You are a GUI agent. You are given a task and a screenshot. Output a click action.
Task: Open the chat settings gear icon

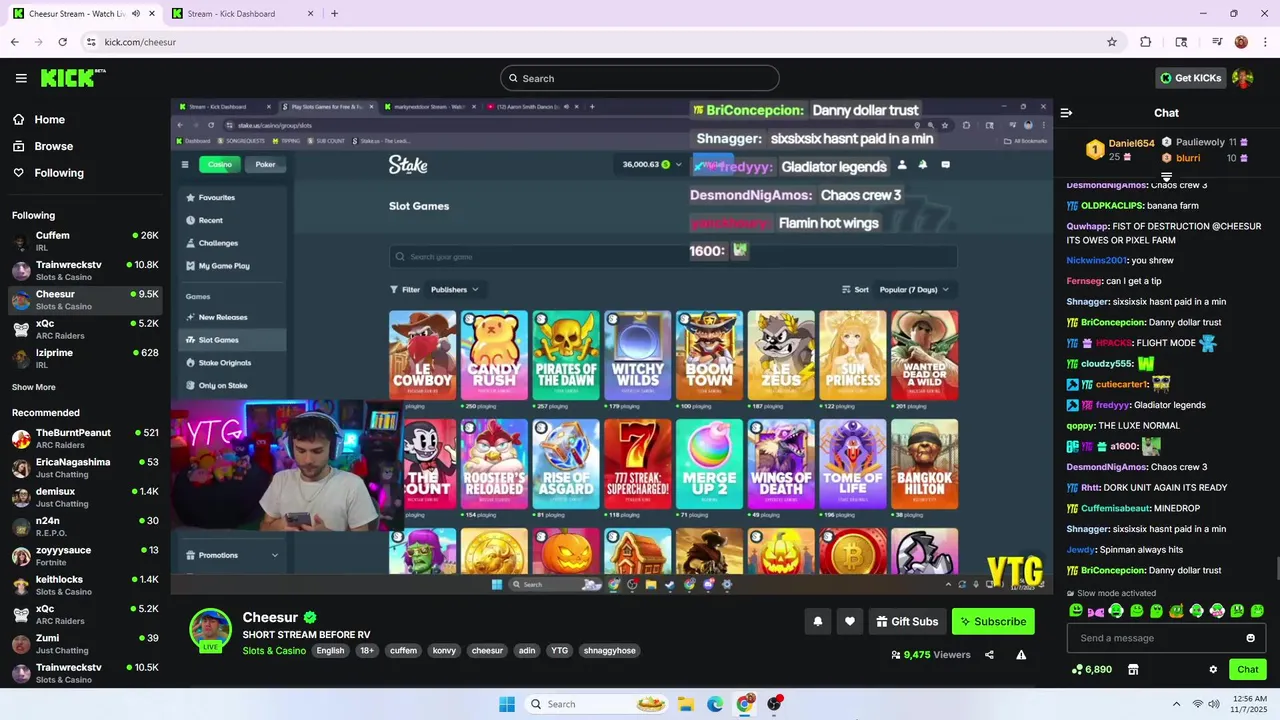coord(1213,669)
